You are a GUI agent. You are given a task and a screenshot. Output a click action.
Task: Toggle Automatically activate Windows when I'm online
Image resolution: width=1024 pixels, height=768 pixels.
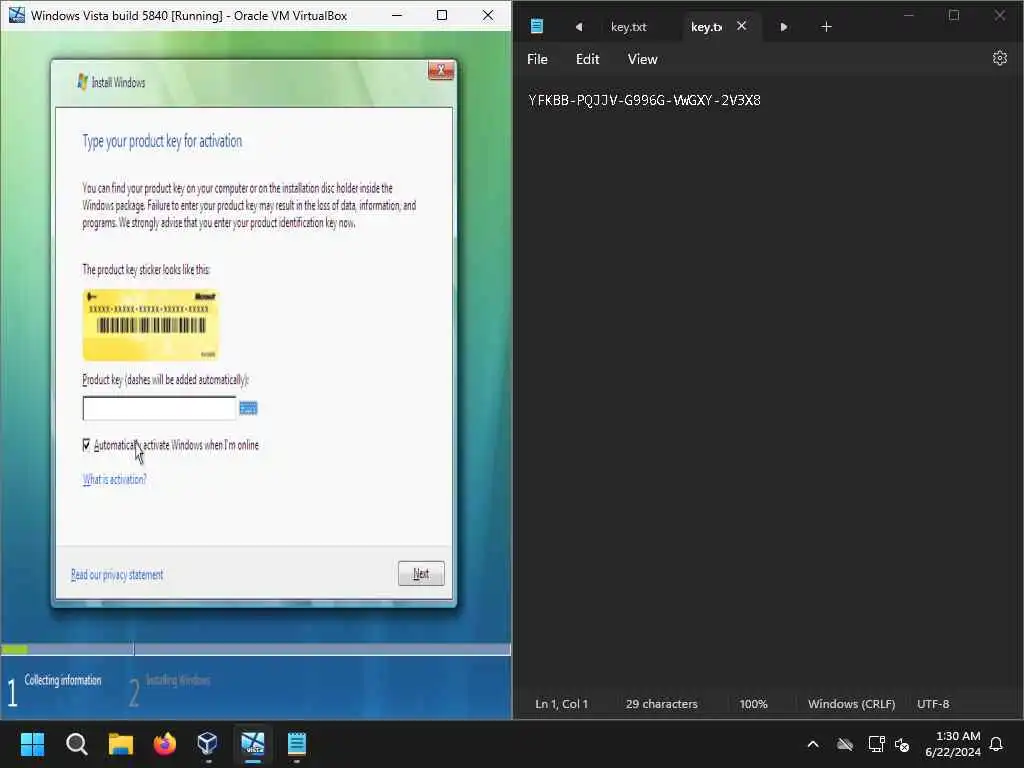point(86,445)
